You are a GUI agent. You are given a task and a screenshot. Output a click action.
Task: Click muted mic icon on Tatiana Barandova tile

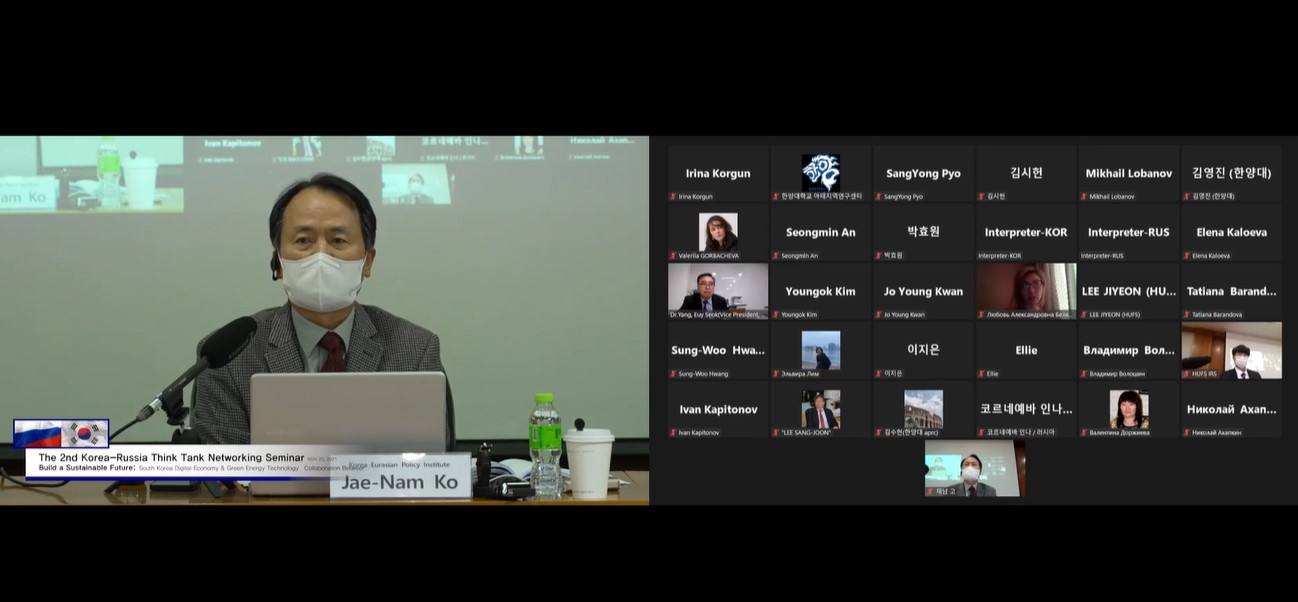(x=1186, y=315)
